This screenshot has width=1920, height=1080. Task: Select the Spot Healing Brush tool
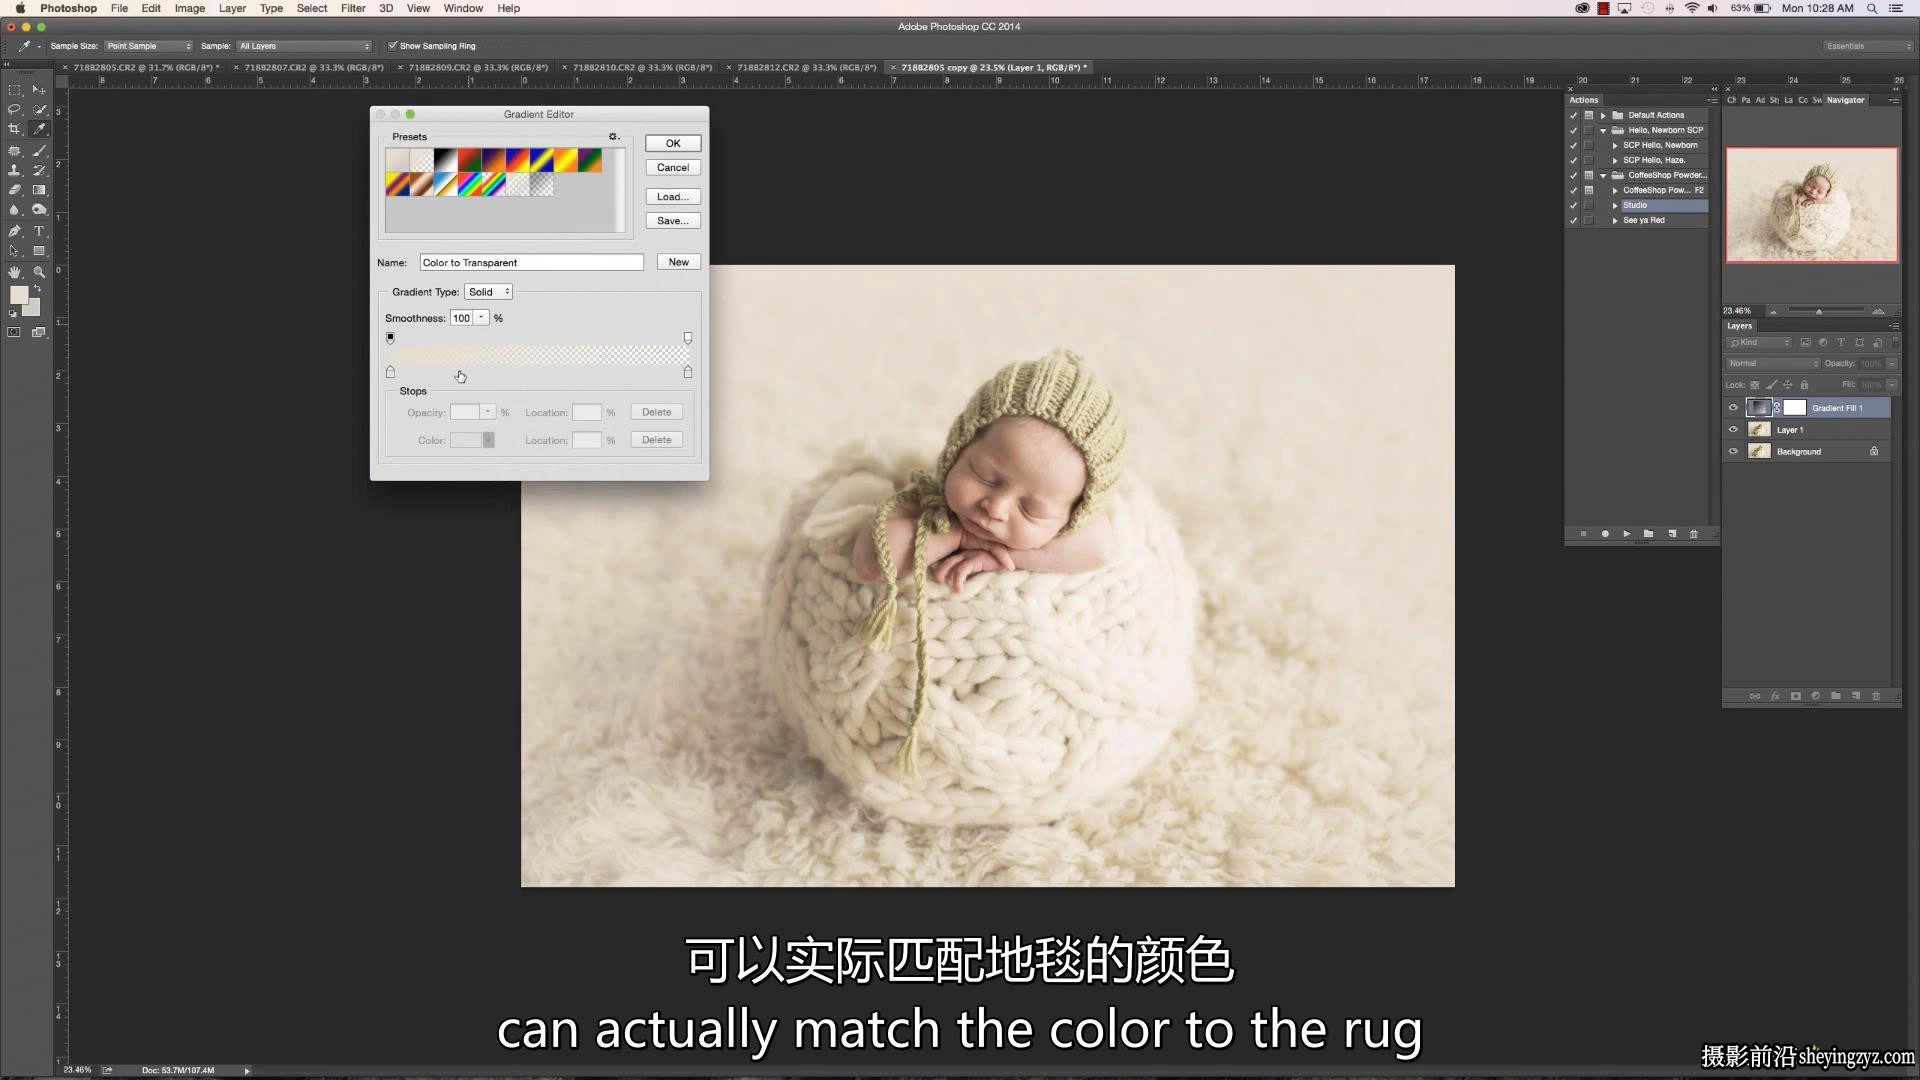pyautogui.click(x=15, y=150)
